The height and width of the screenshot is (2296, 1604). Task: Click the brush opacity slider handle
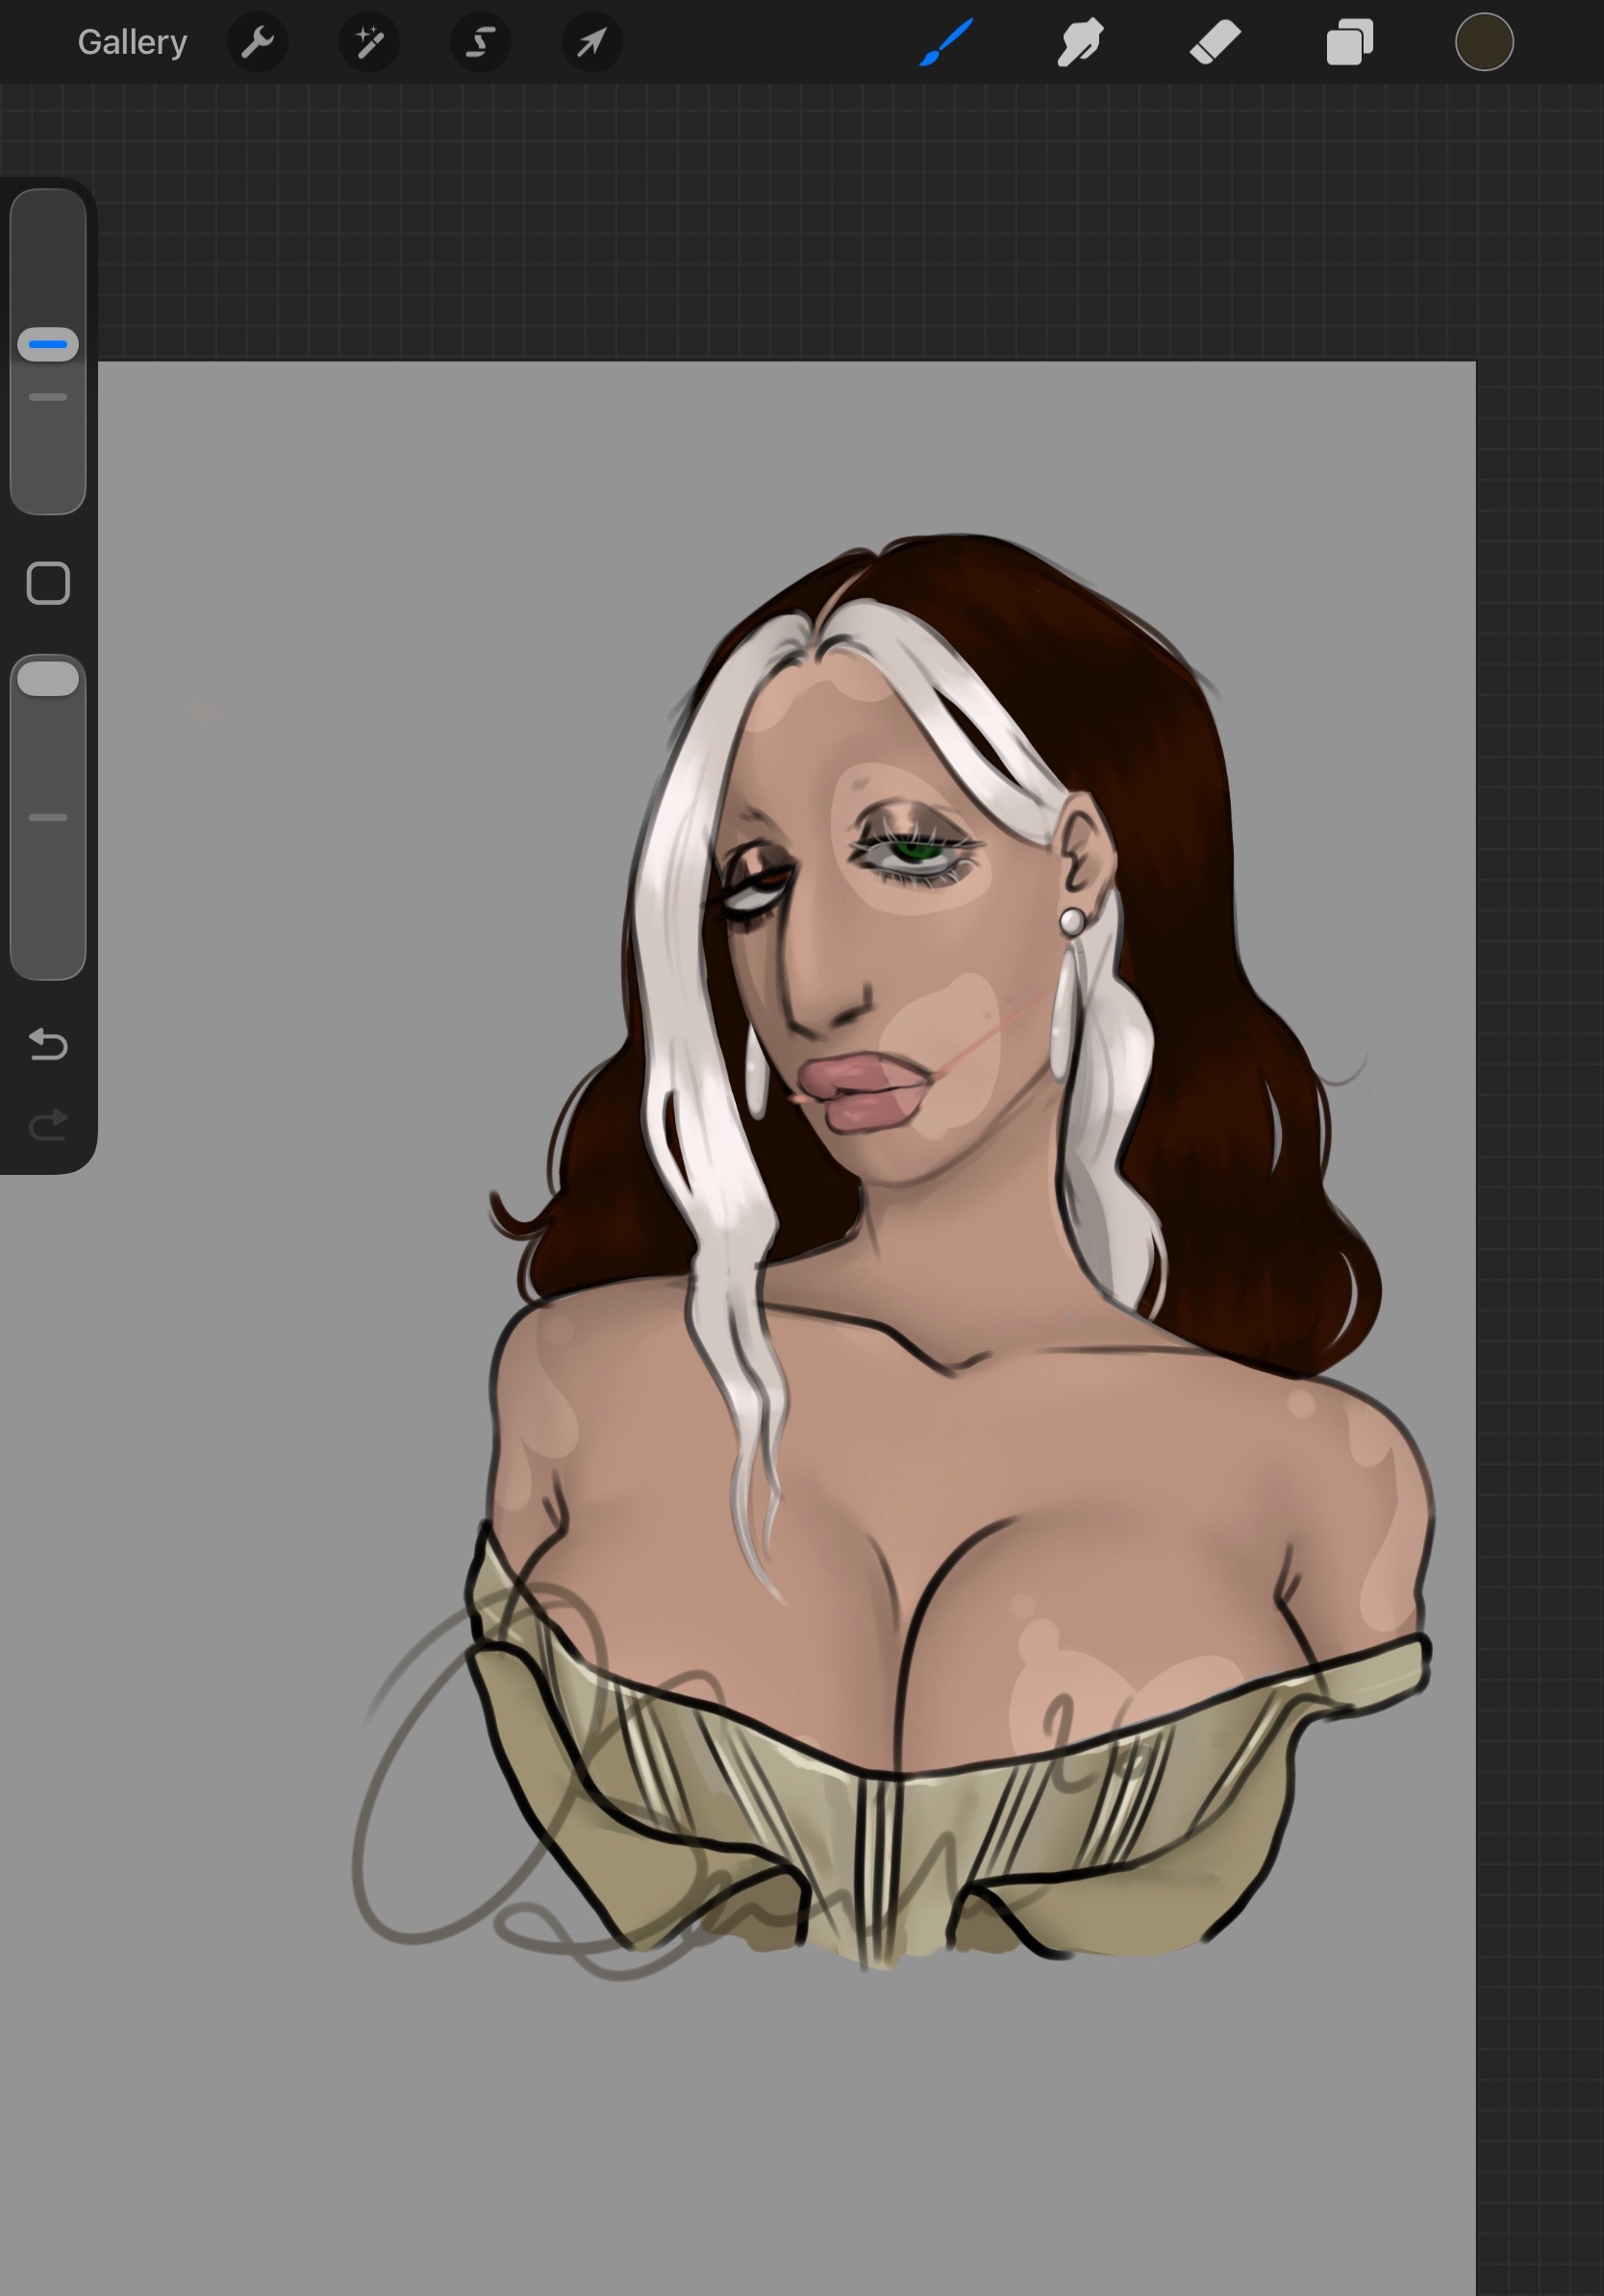pos(48,678)
